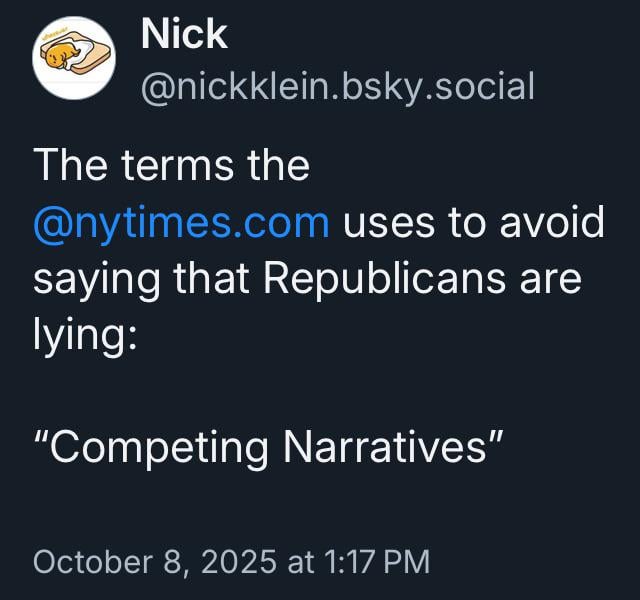Click the display name Nick
Image resolution: width=640 pixels, height=600 pixels.
pos(184,36)
